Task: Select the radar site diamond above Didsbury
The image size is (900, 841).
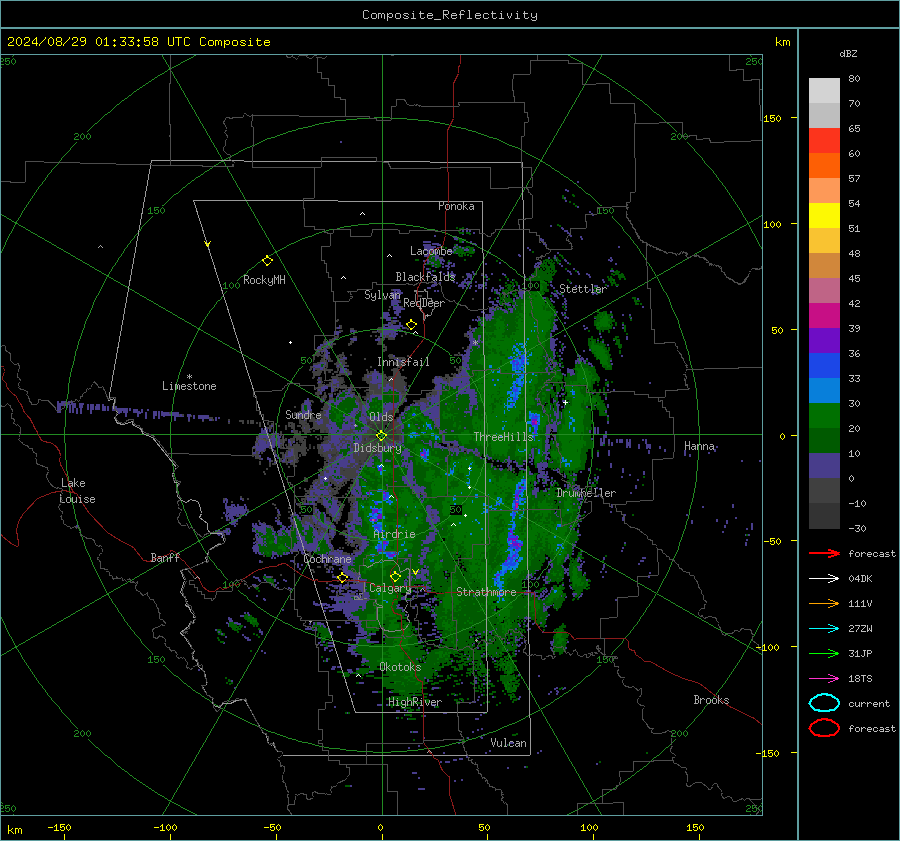Action: tap(381, 436)
